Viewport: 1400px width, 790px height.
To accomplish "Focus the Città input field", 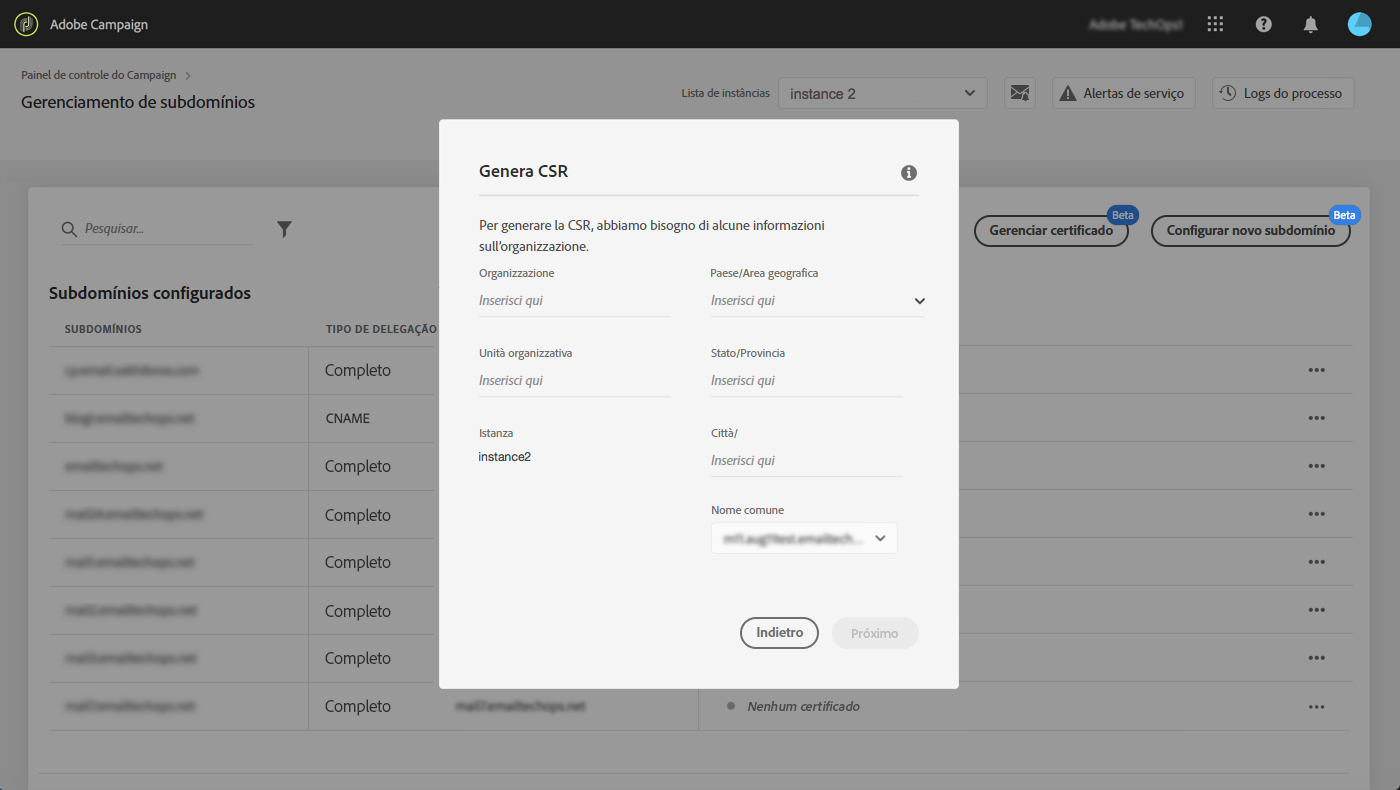I will [806, 460].
